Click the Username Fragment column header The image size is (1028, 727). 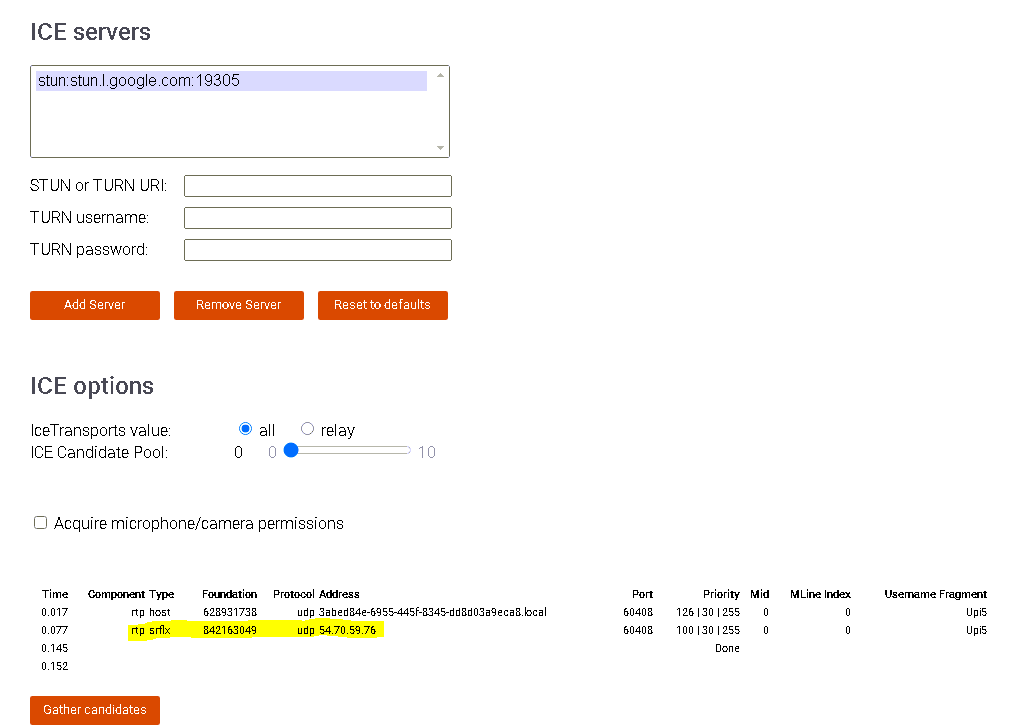click(935, 594)
